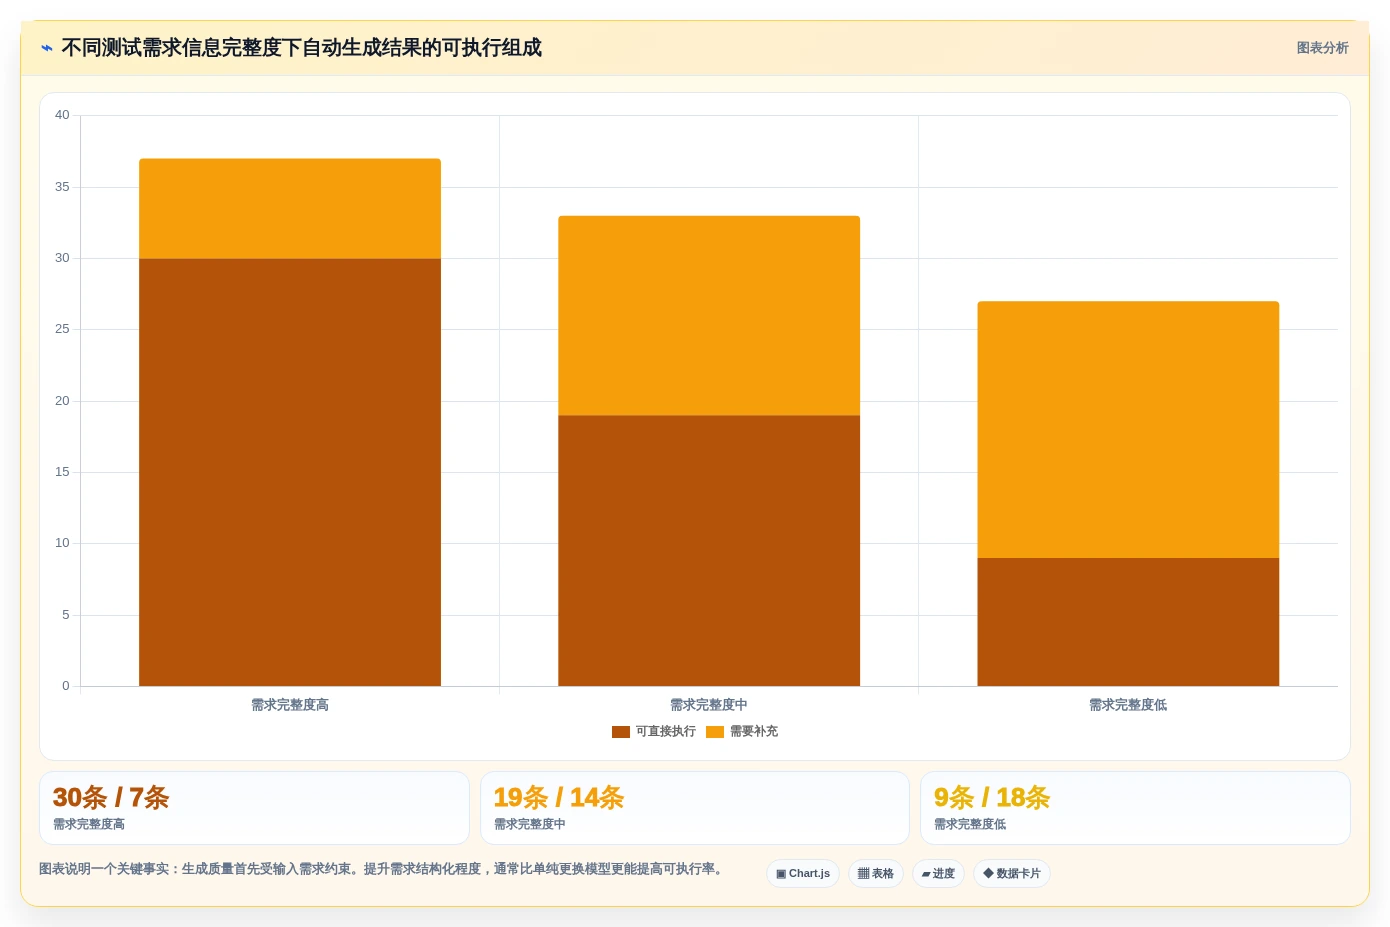This screenshot has height=927, width=1390.
Task: Click the y-axis value 40
Action: click(x=62, y=115)
